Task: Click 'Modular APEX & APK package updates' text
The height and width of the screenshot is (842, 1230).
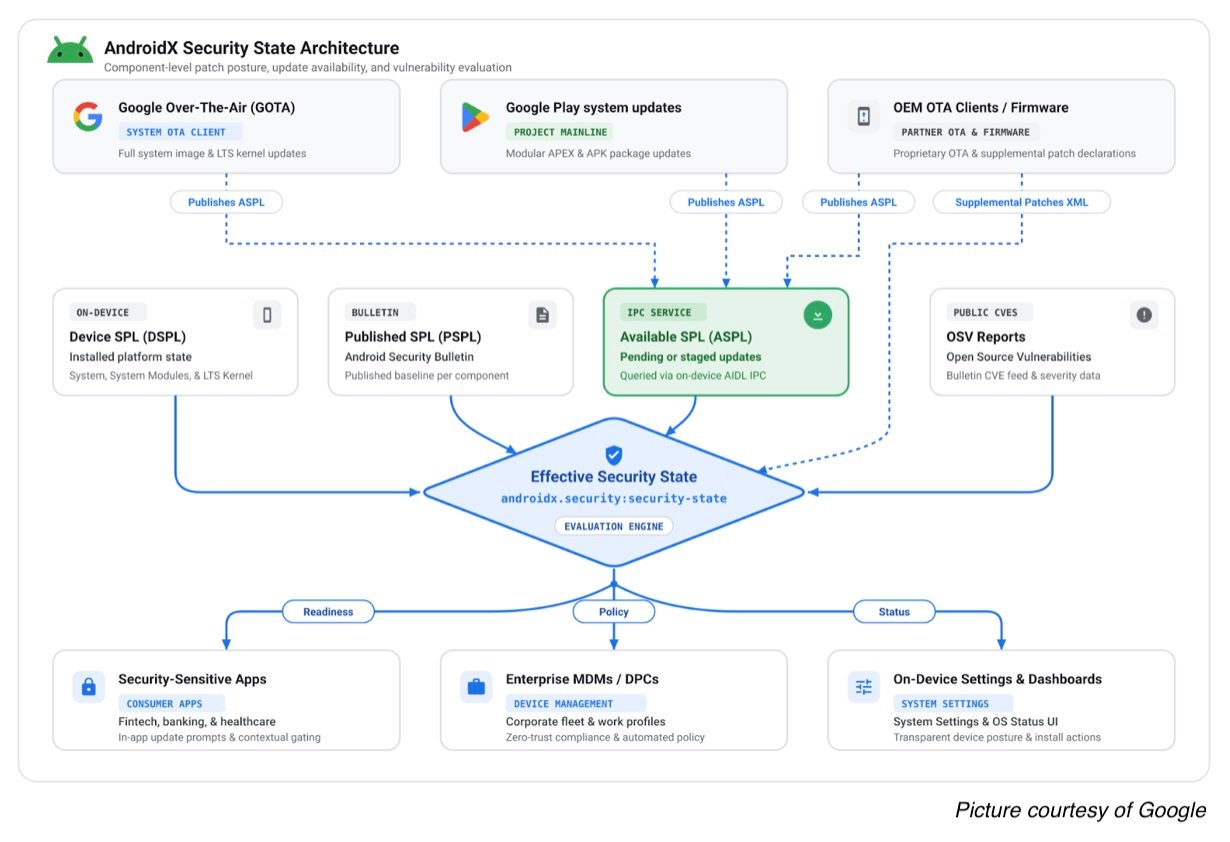Action: coord(598,154)
